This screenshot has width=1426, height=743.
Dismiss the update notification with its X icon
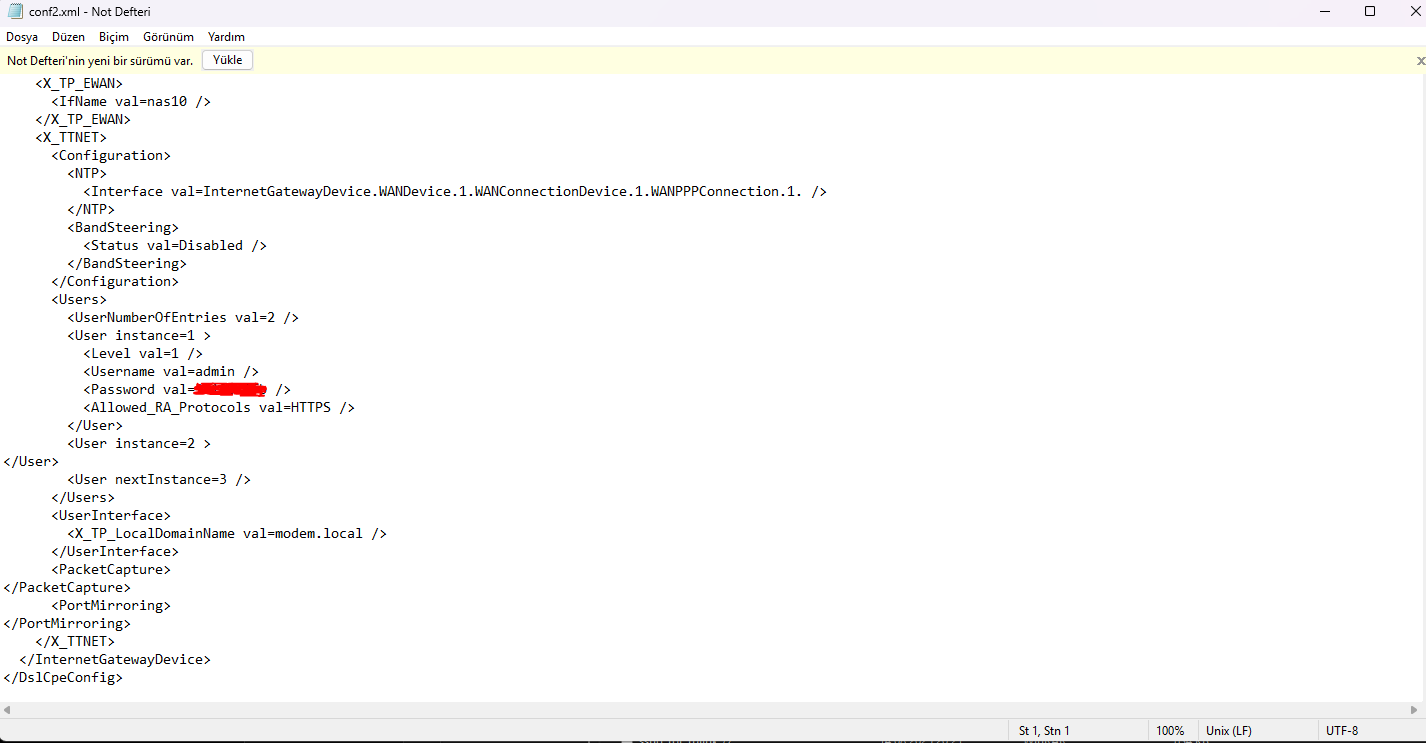point(1420,61)
